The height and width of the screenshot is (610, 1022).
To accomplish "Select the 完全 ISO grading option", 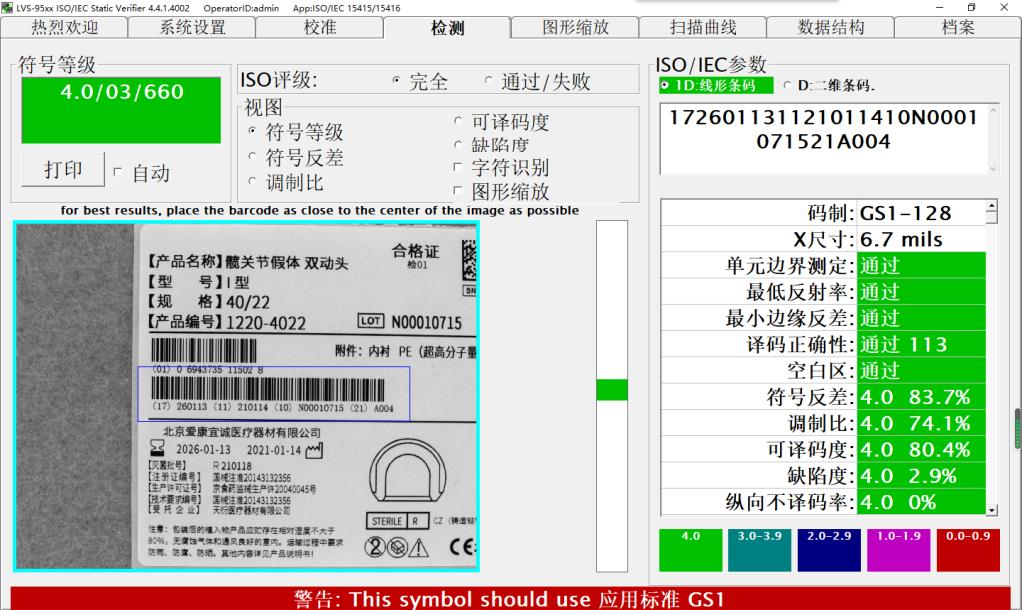I will [x=396, y=80].
